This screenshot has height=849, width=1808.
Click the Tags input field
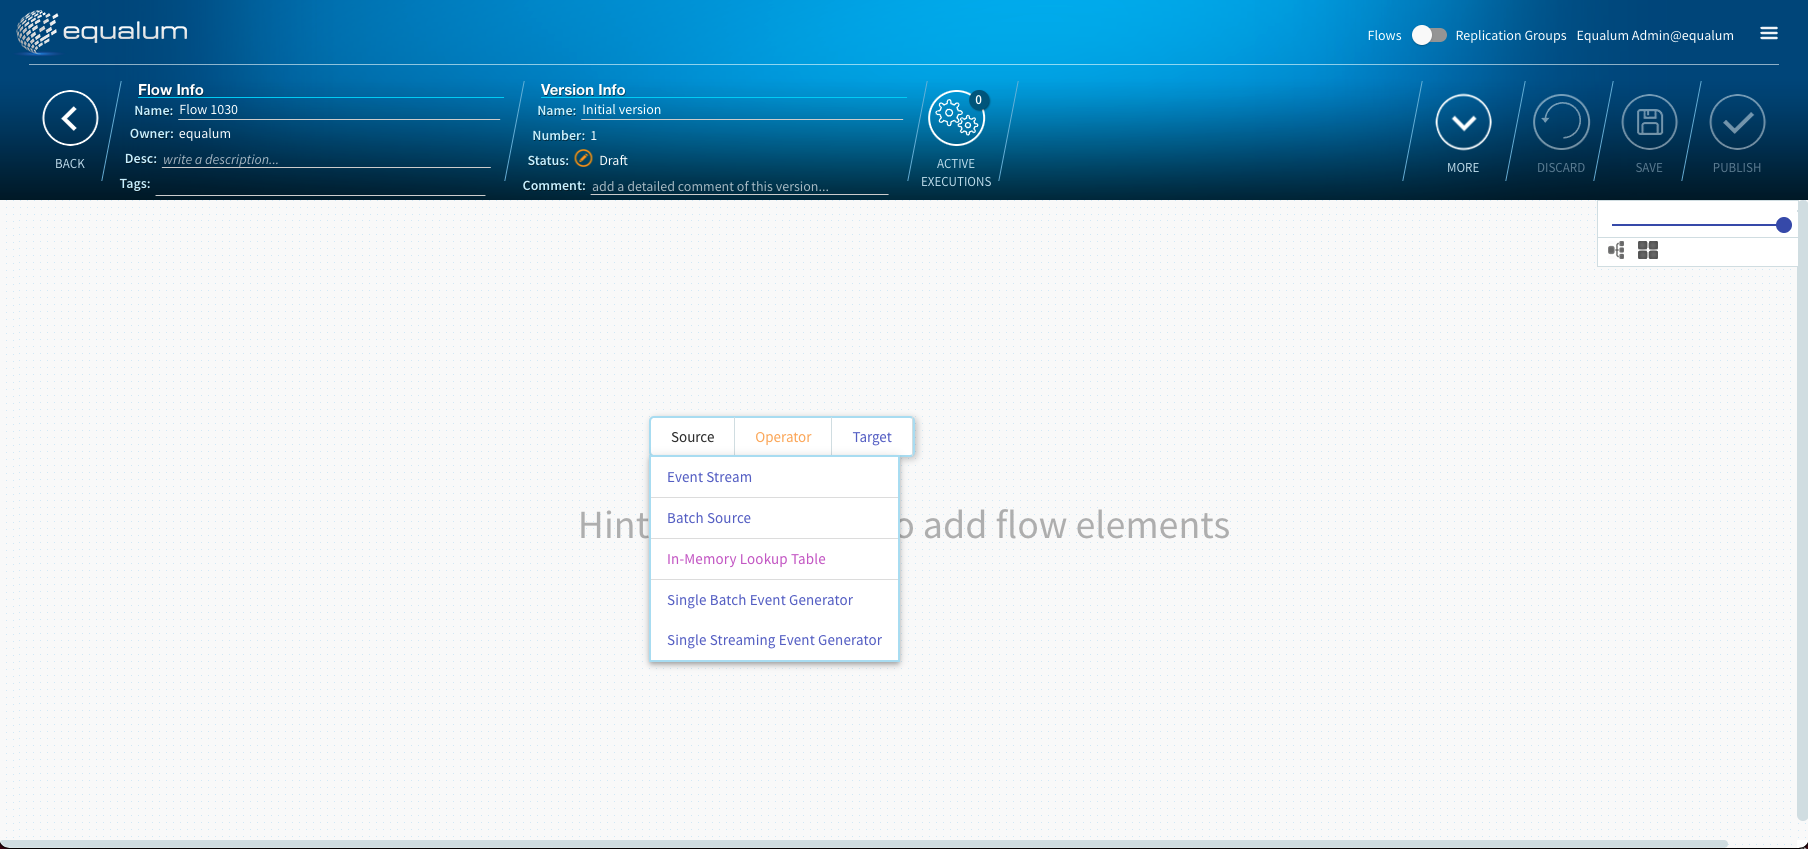320,184
